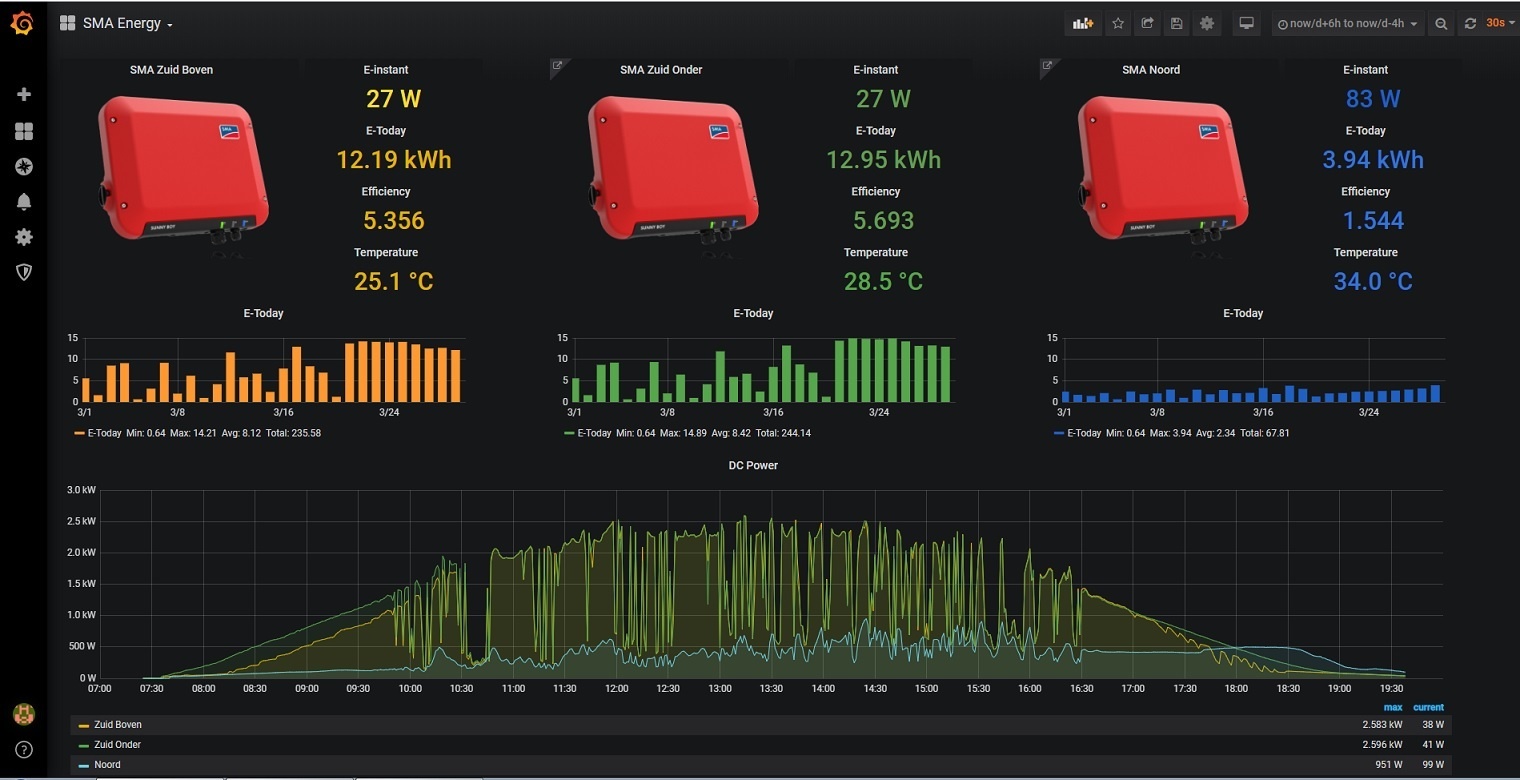Sort DC Power legend by max column
The height and width of the screenshot is (780, 1520).
(x=1393, y=707)
